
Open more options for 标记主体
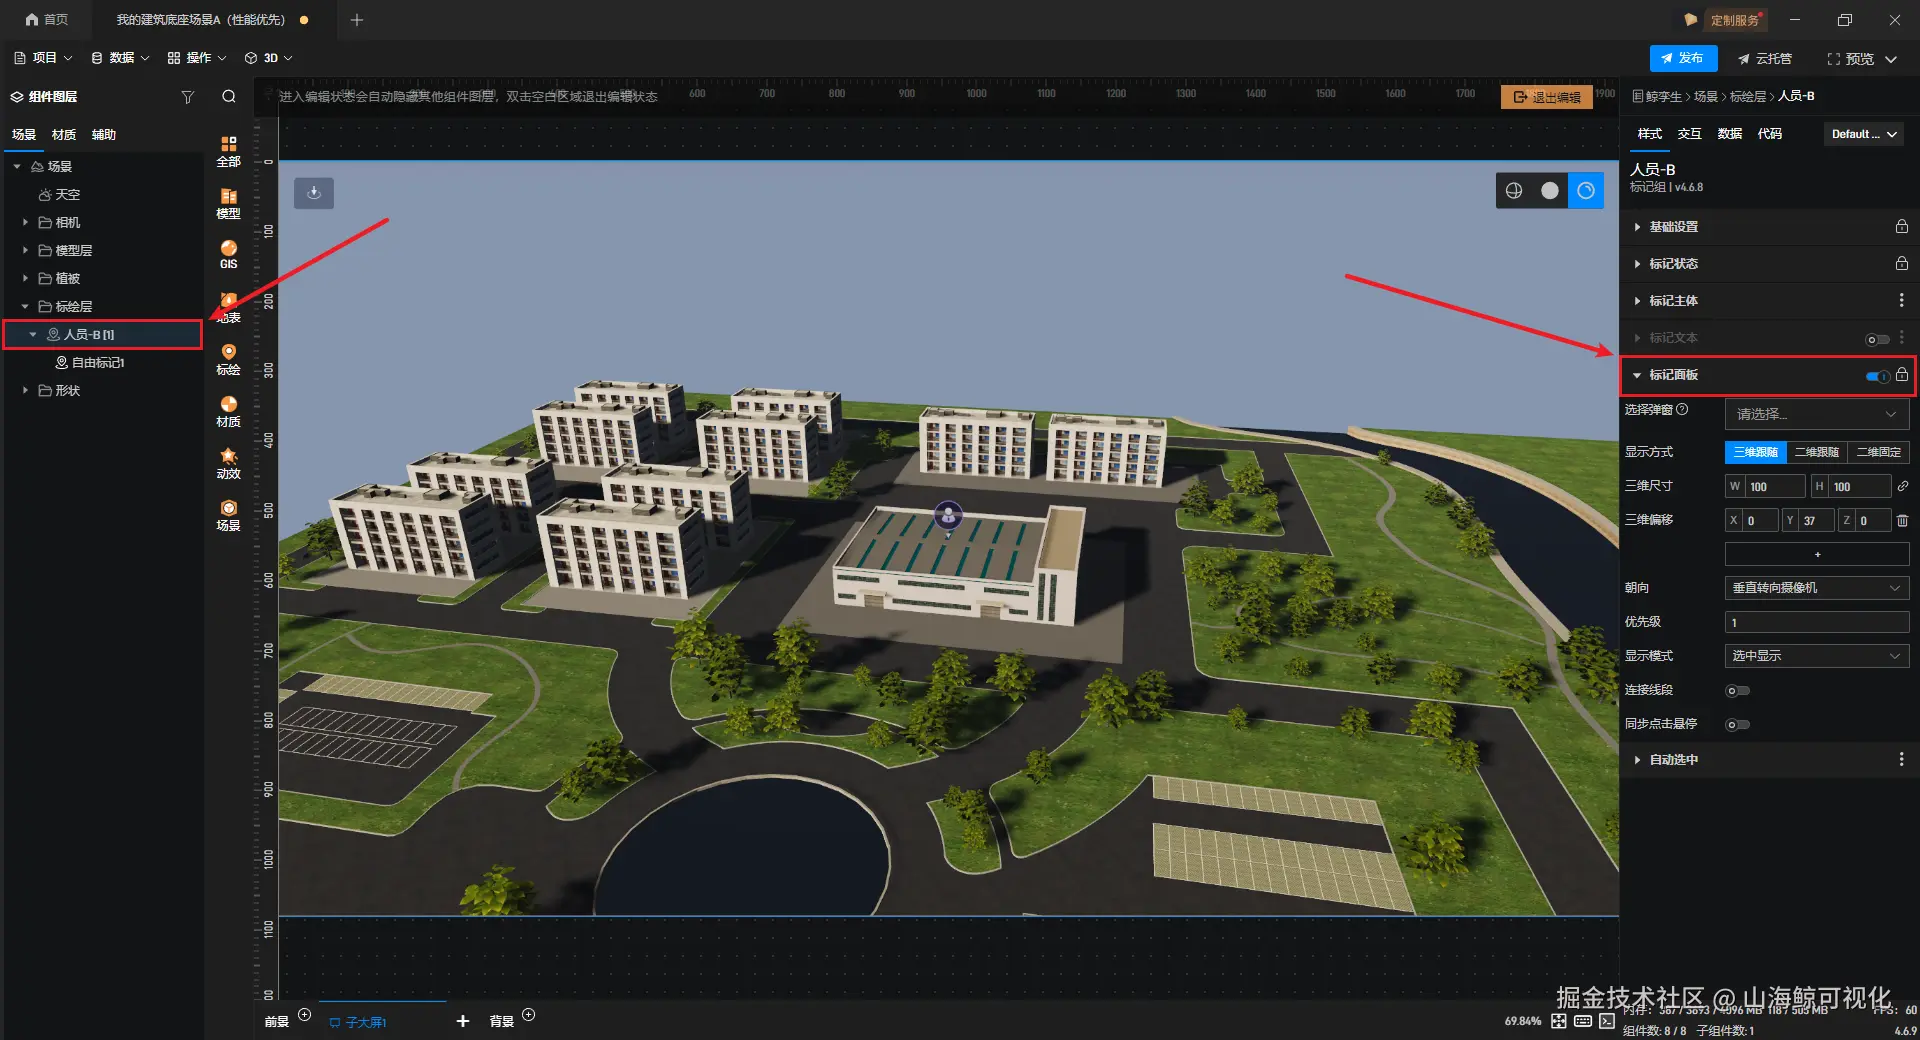pyautogui.click(x=1901, y=301)
